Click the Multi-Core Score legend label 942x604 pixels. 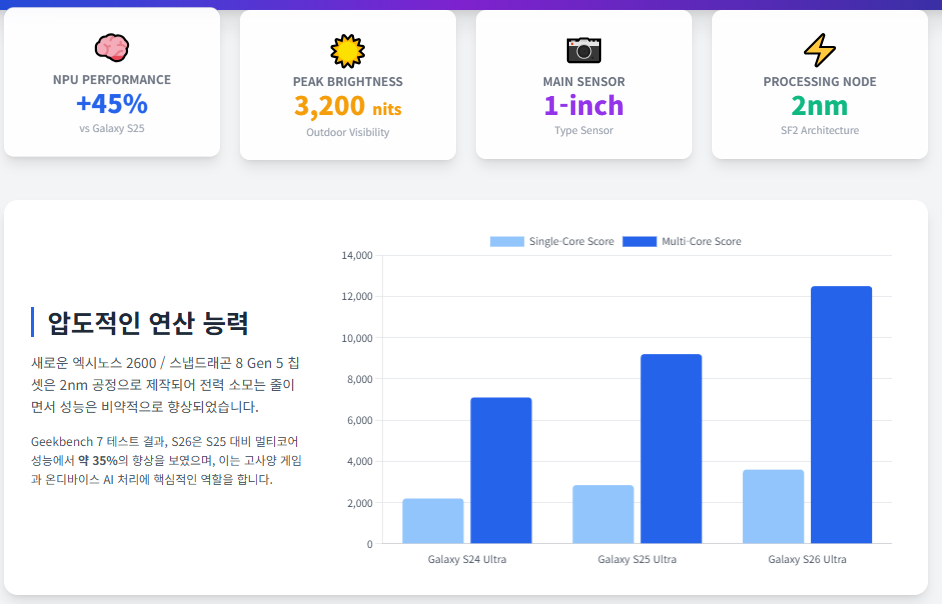(x=702, y=242)
